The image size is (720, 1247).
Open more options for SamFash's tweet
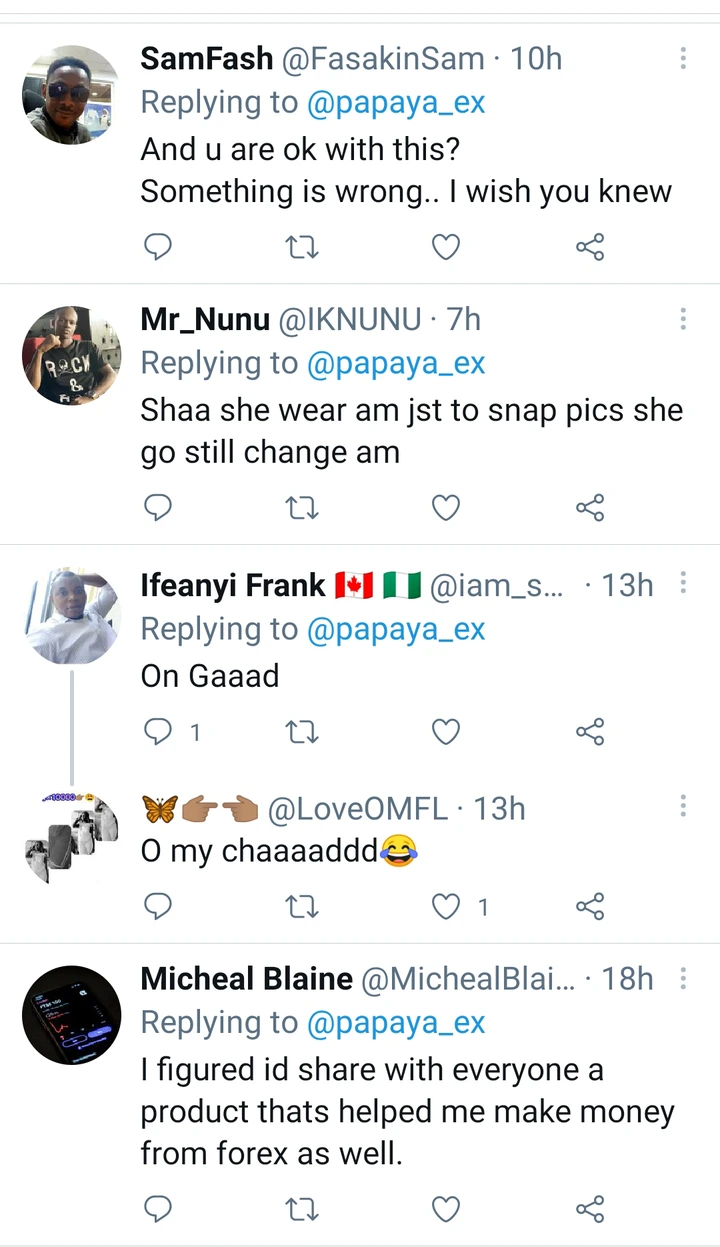(683, 58)
